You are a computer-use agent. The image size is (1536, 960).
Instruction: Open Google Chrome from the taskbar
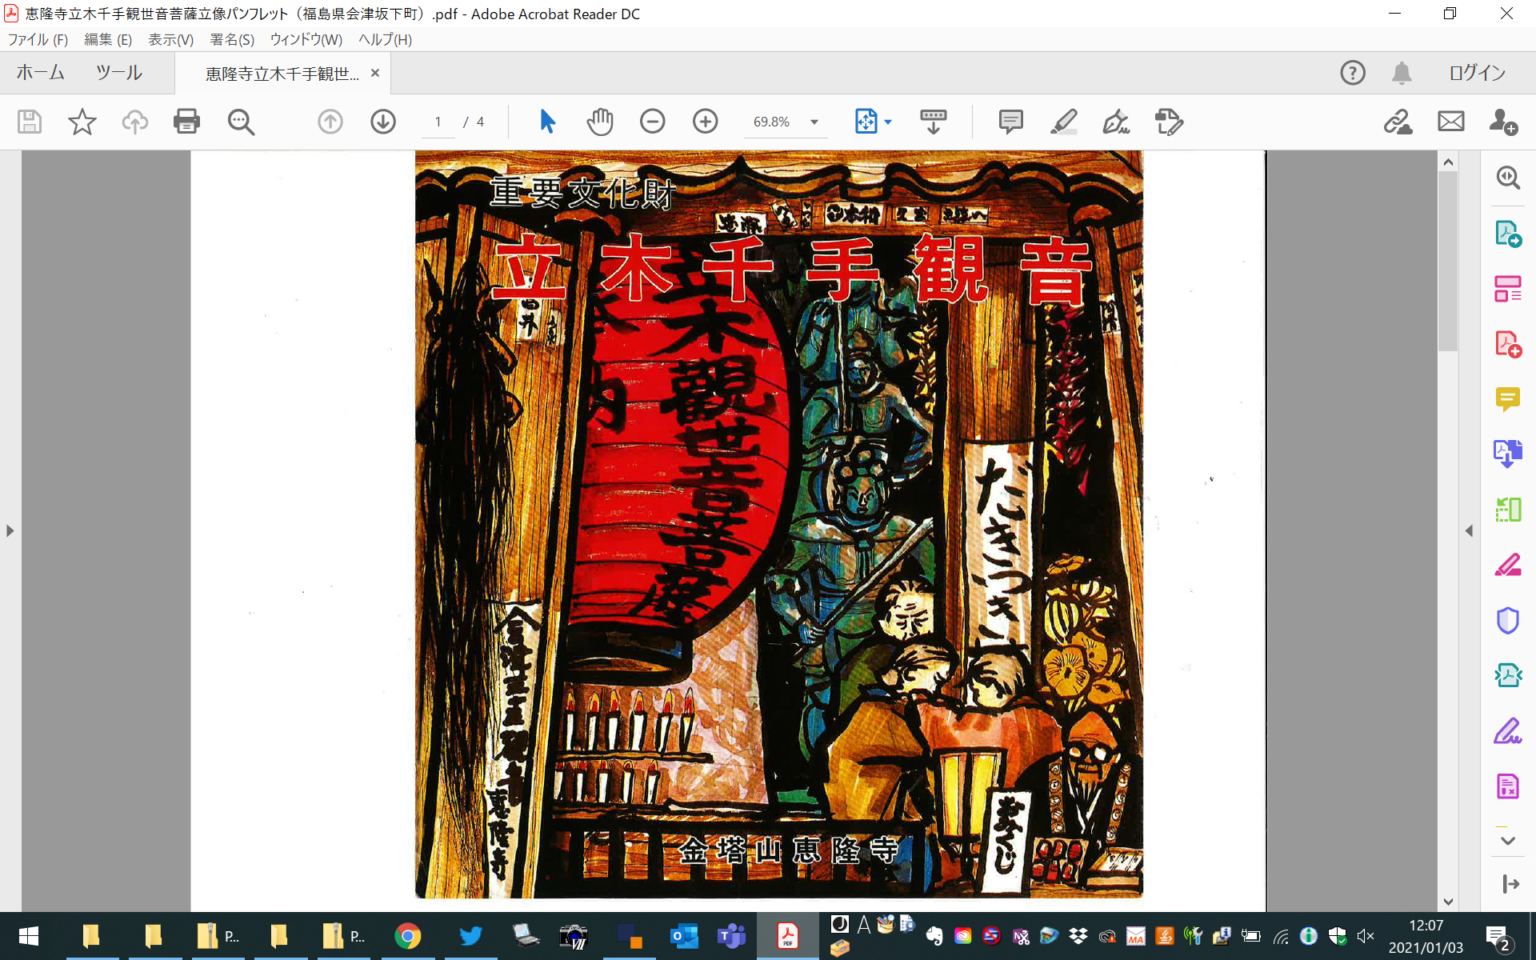[407, 936]
